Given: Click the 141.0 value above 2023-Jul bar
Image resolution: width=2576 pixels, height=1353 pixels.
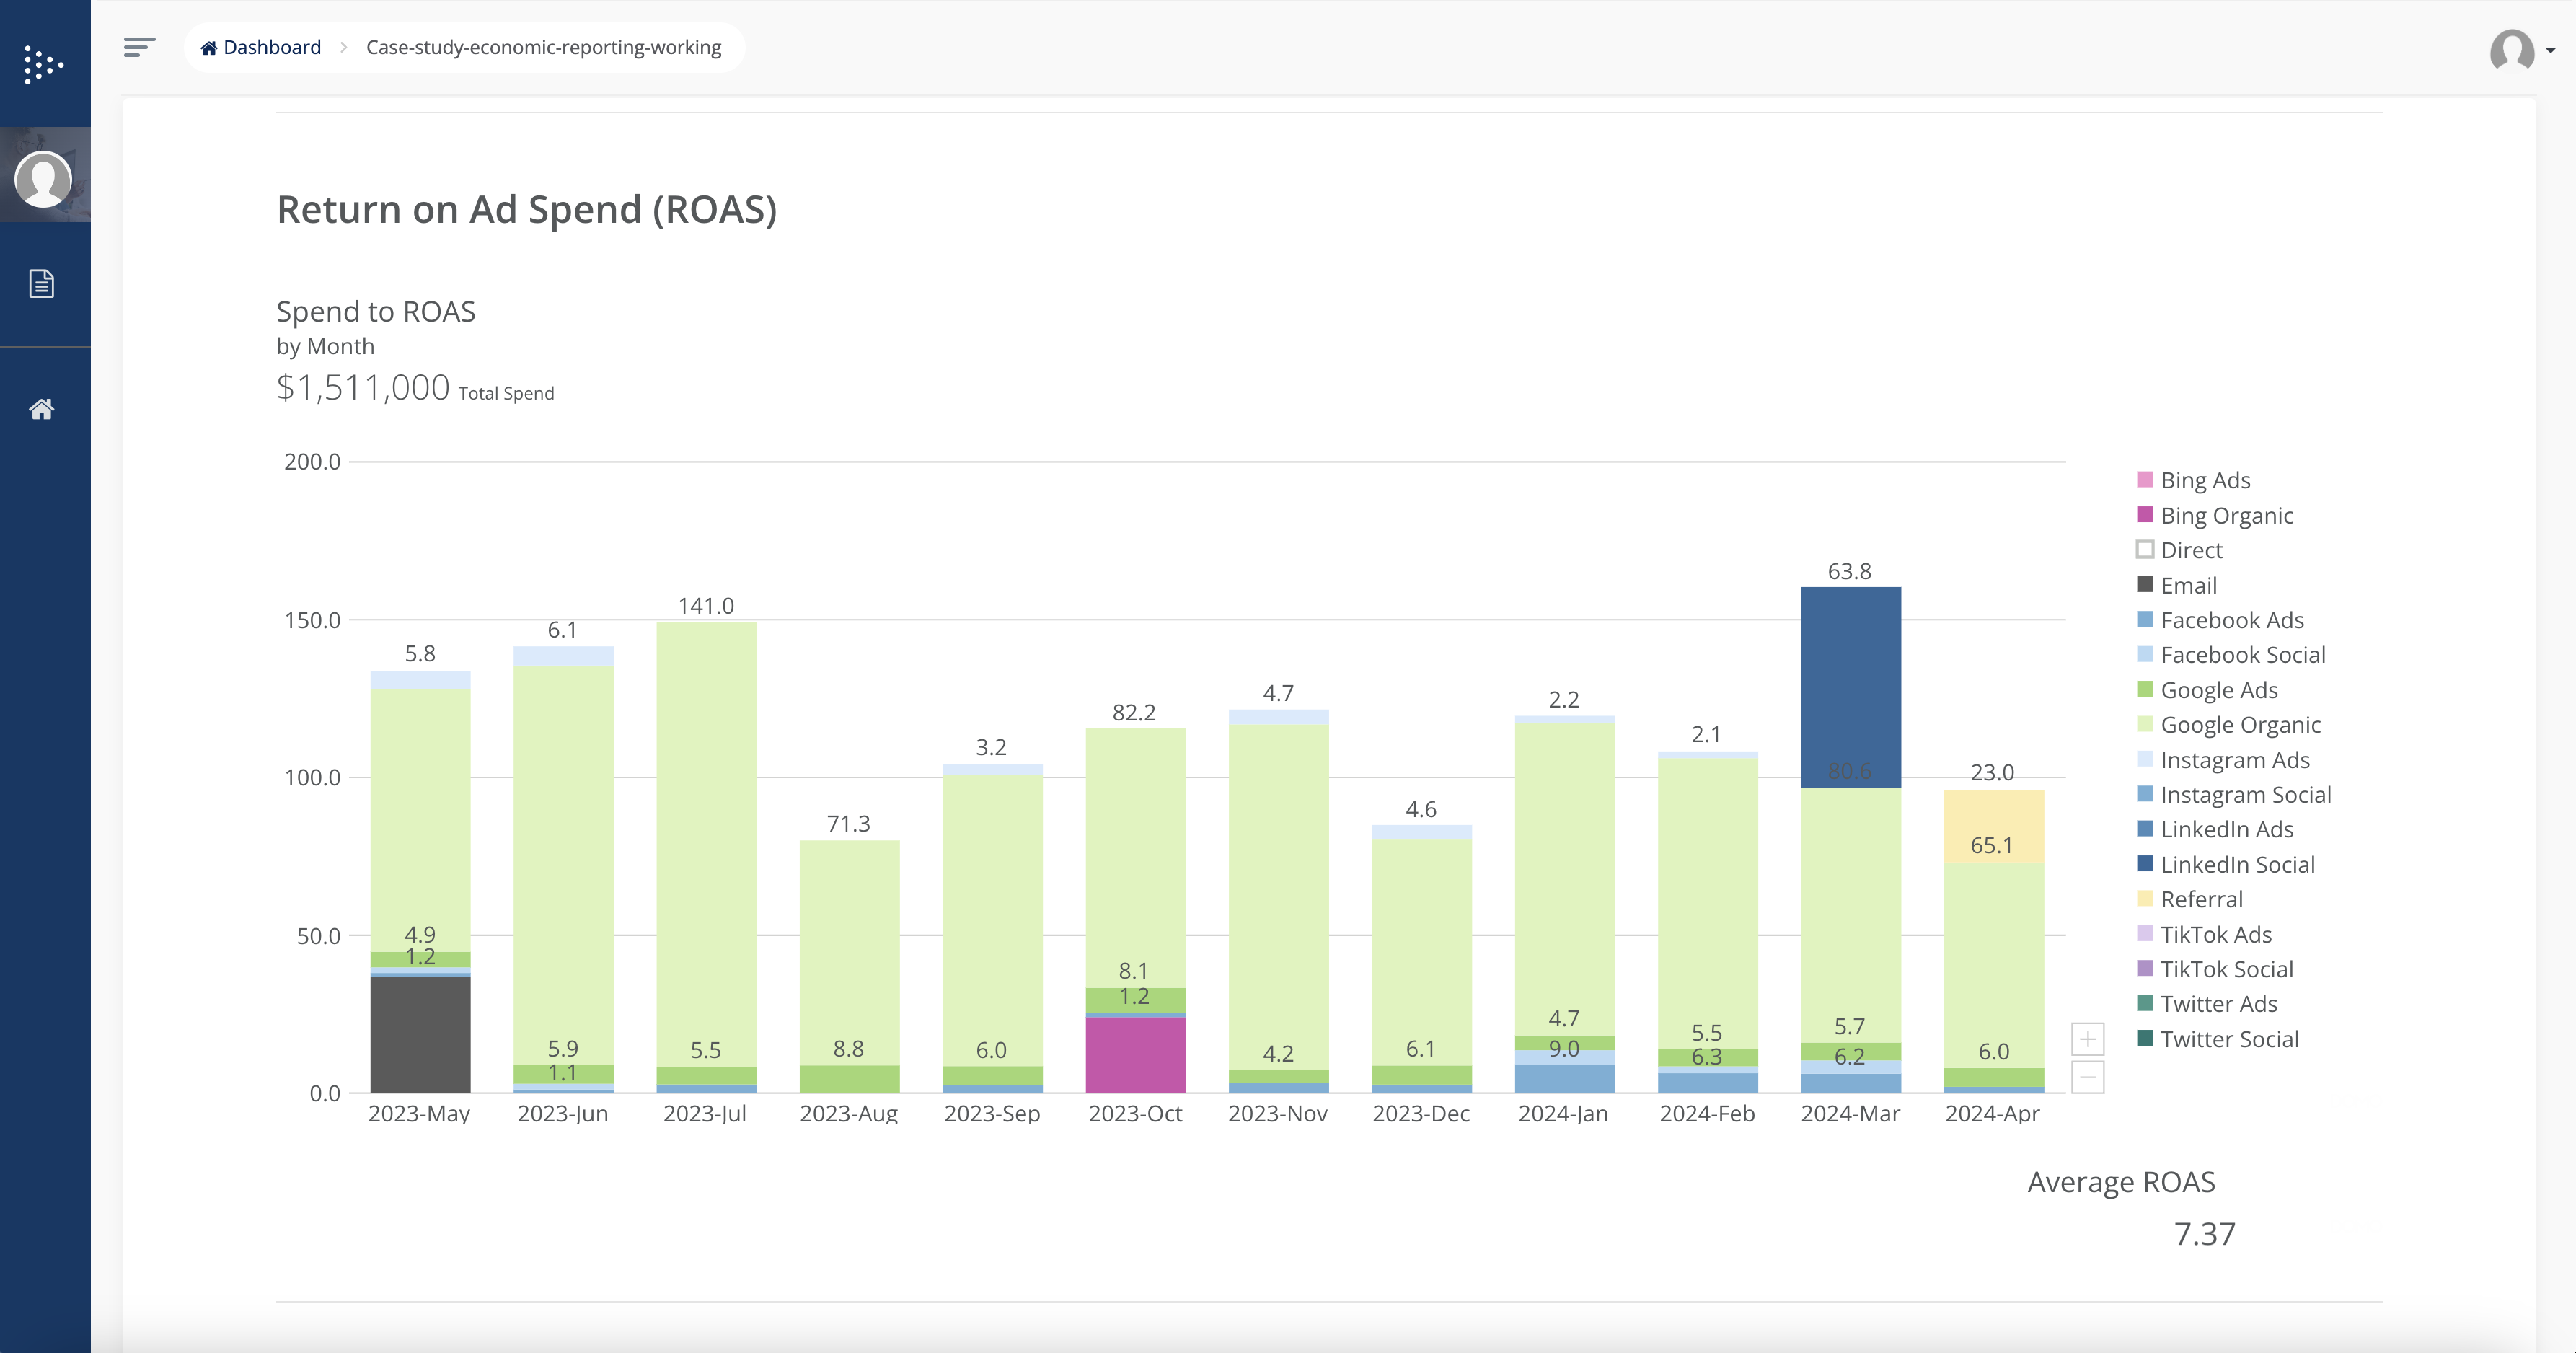Looking at the screenshot, I should click(706, 606).
